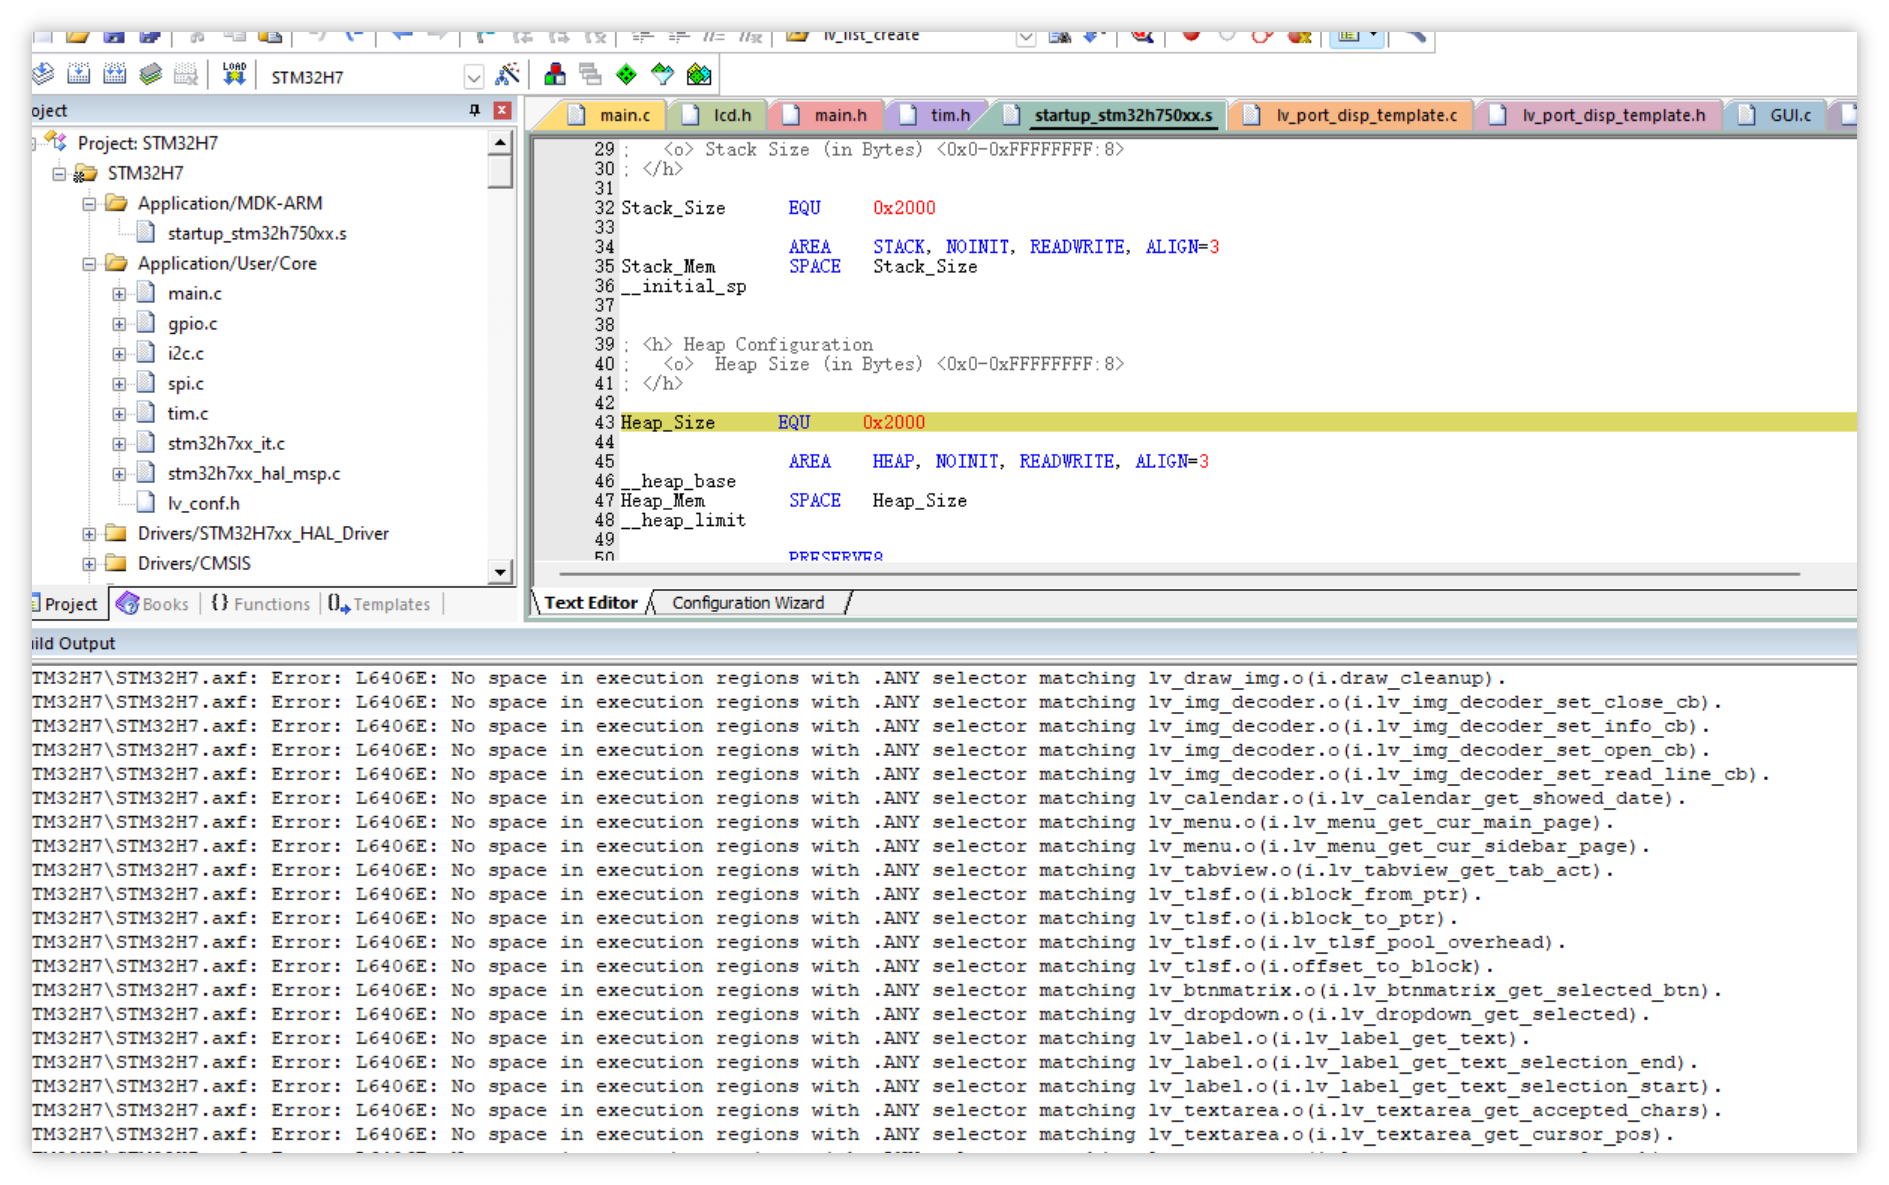Viewport: 1889px width, 1185px height.
Task: Select lv_conf.h in project tree
Action: click(x=203, y=504)
